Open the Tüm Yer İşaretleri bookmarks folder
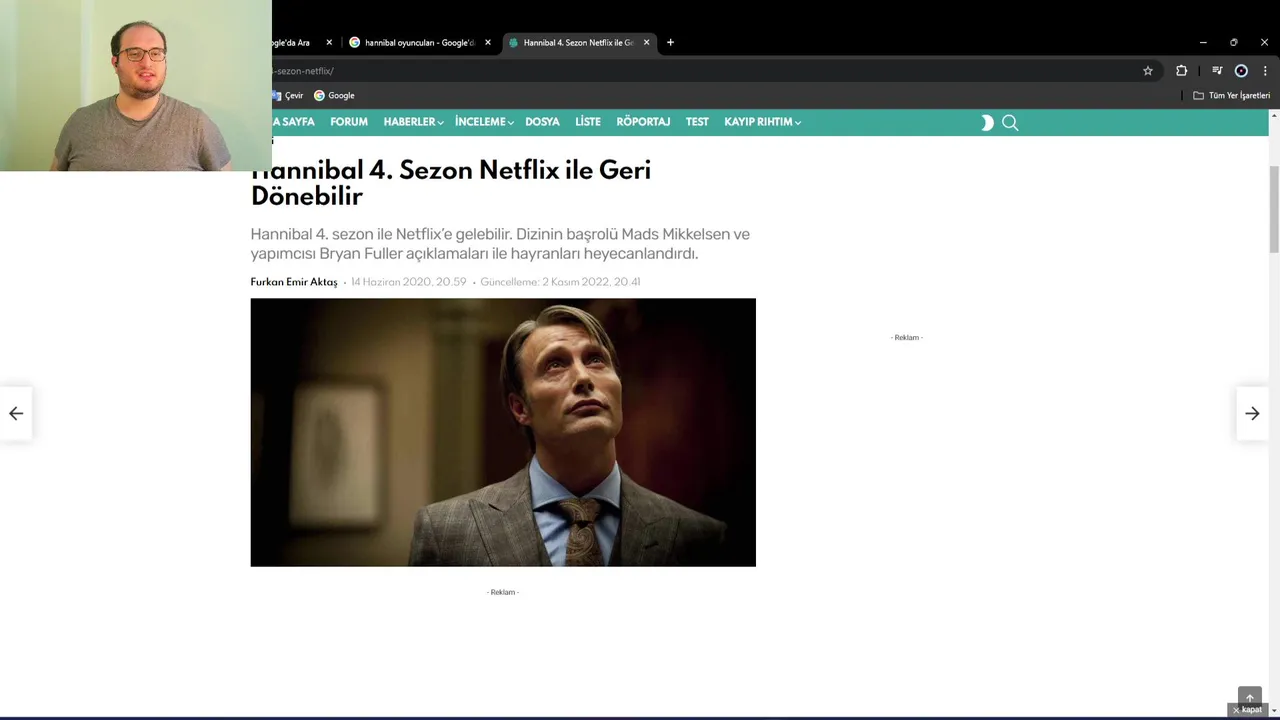This screenshot has height=720, width=1280. [1231, 96]
